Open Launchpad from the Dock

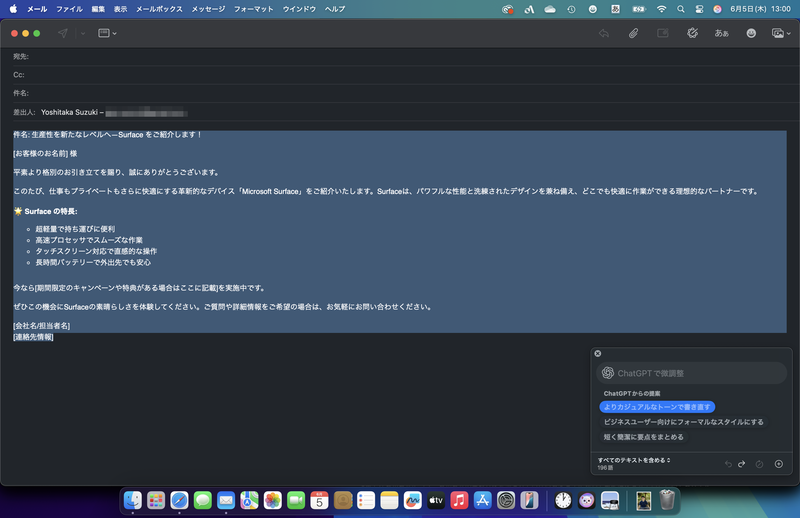pos(156,500)
